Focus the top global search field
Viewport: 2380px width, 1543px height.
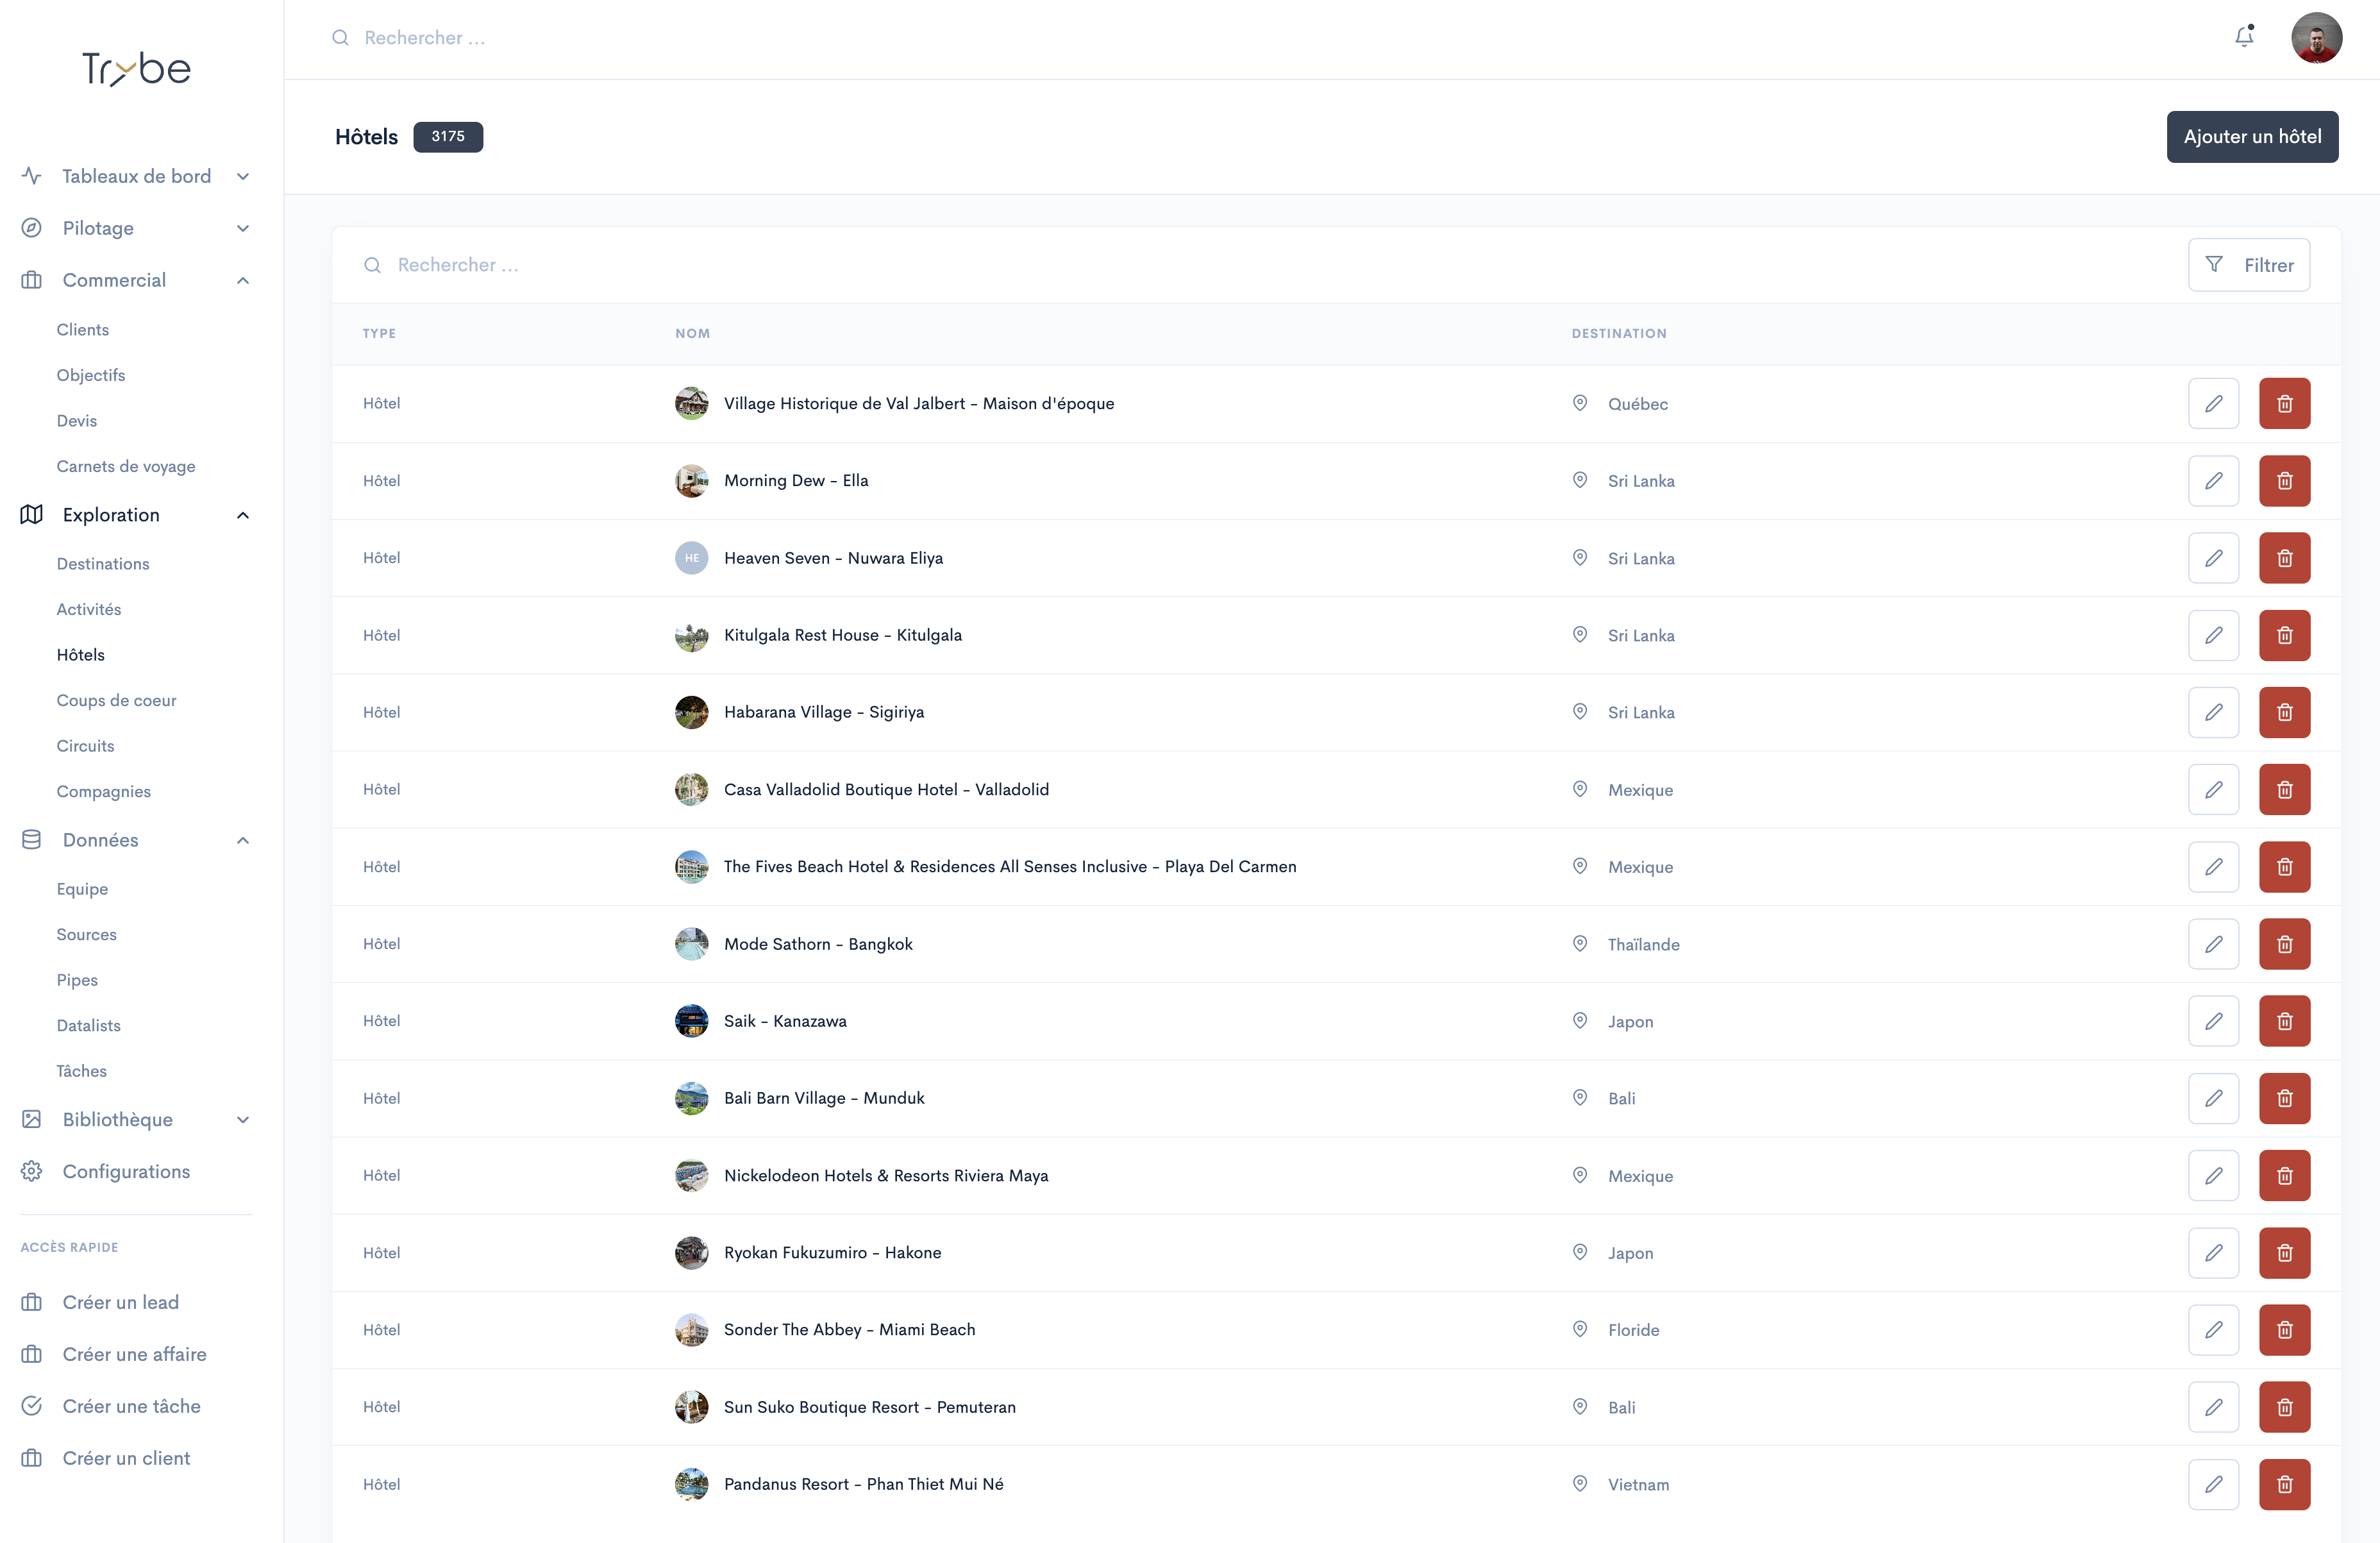[x=1200, y=38]
